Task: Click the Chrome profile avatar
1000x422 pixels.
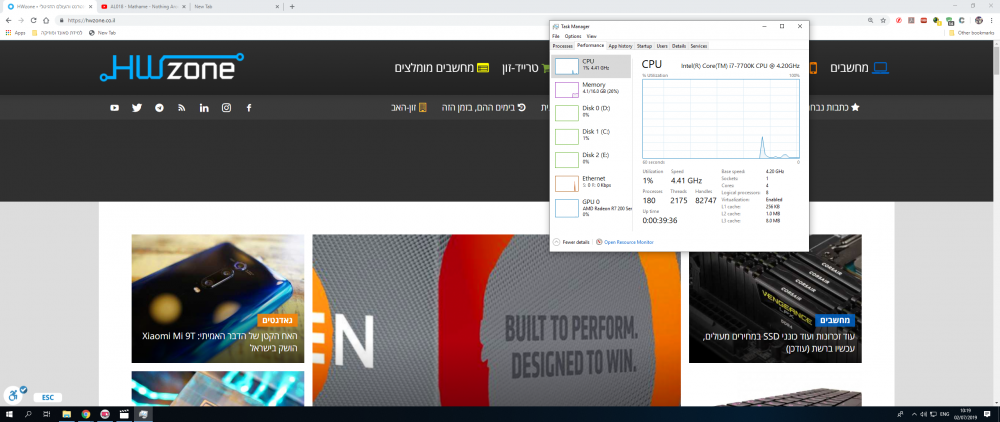Action: point(979,20)
